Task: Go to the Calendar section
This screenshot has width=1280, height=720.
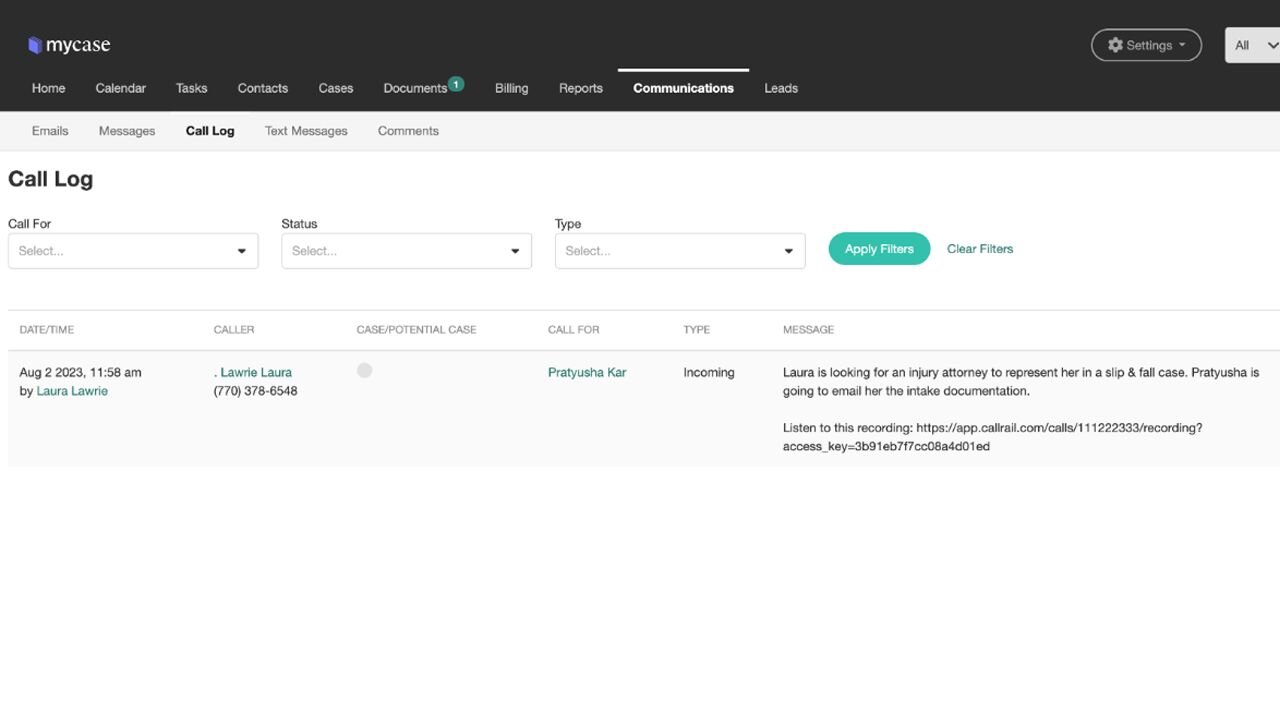Action: [120, 88]
